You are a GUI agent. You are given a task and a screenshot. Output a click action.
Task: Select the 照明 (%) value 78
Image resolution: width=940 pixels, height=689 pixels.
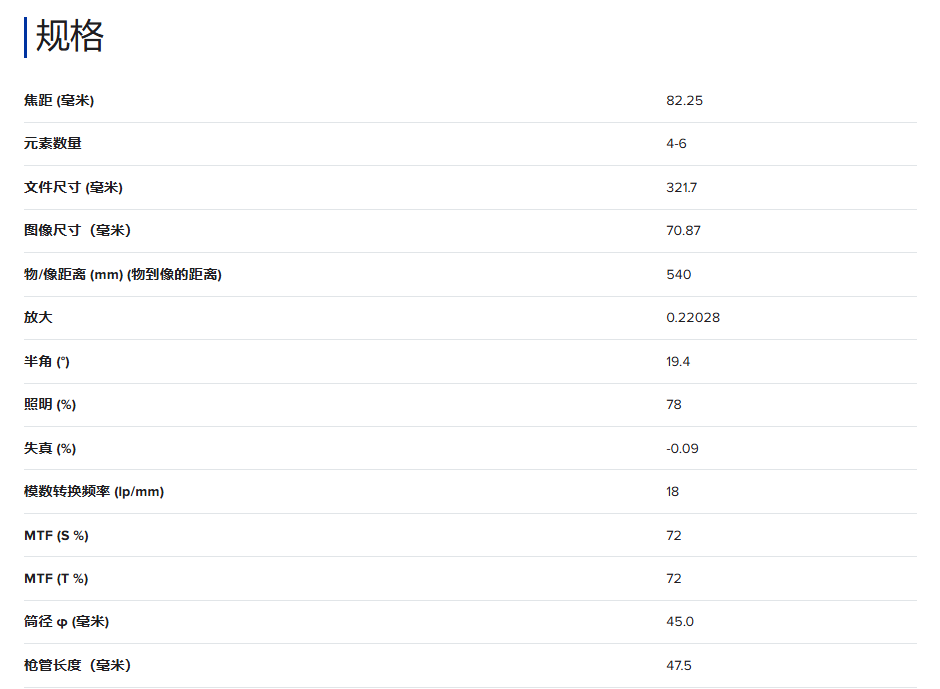[x=674, y=405]
